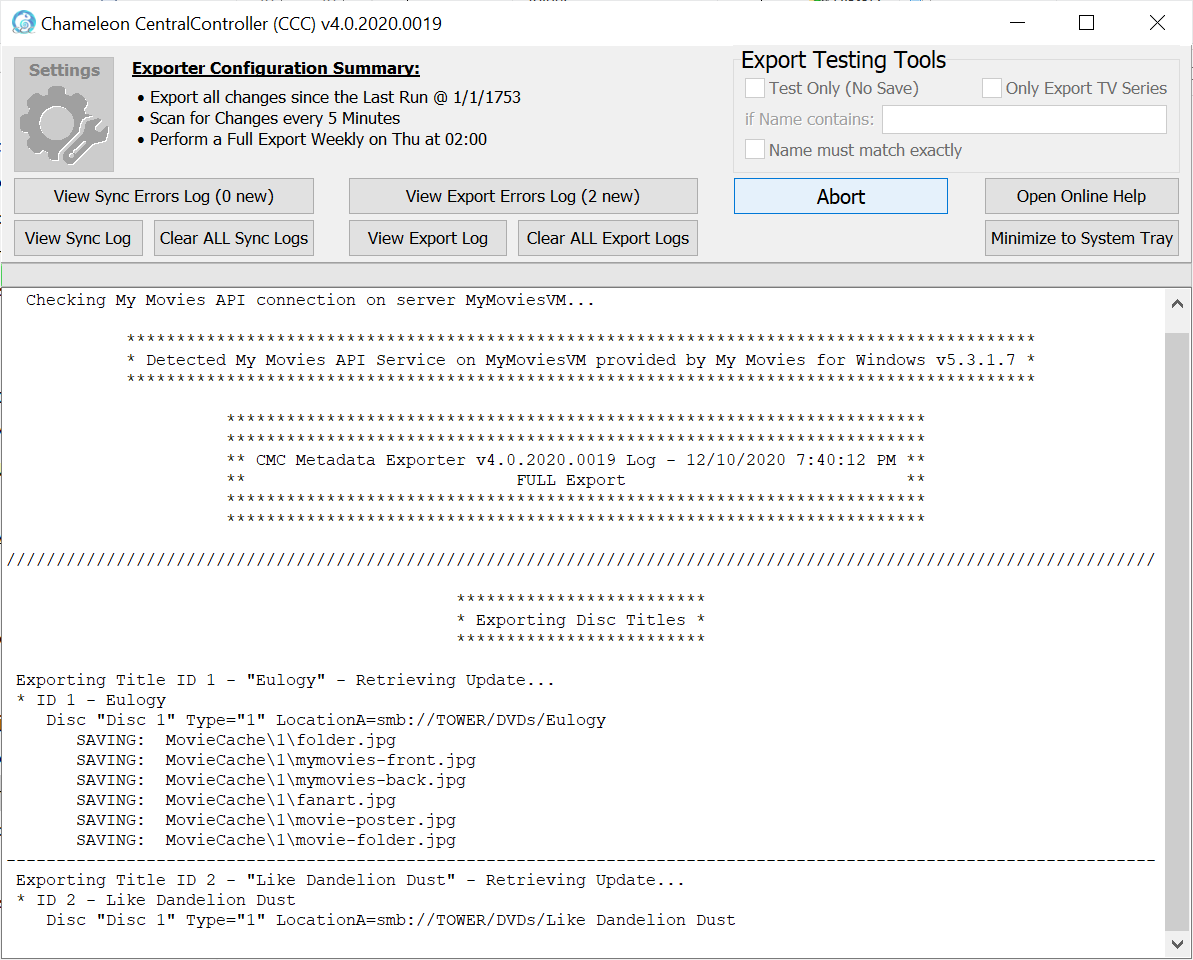The image size is (1193, 960).
Task: Click the 'FULL Export' log banner text
Action: coord(571,480)
